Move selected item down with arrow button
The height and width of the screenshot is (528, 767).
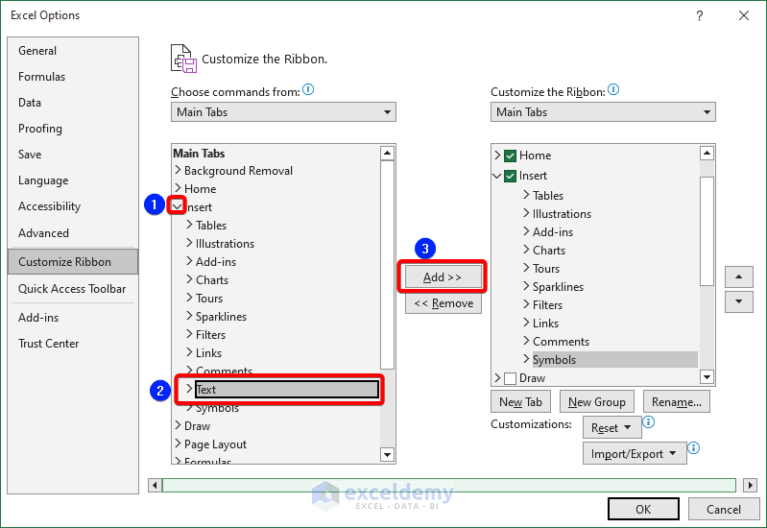(739, 302)
